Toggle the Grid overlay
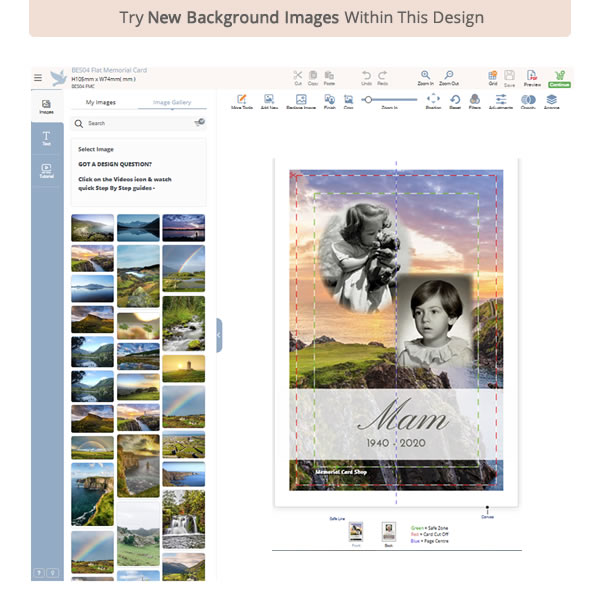This screenshot has height=600, width=600. [x=492, y=77]
